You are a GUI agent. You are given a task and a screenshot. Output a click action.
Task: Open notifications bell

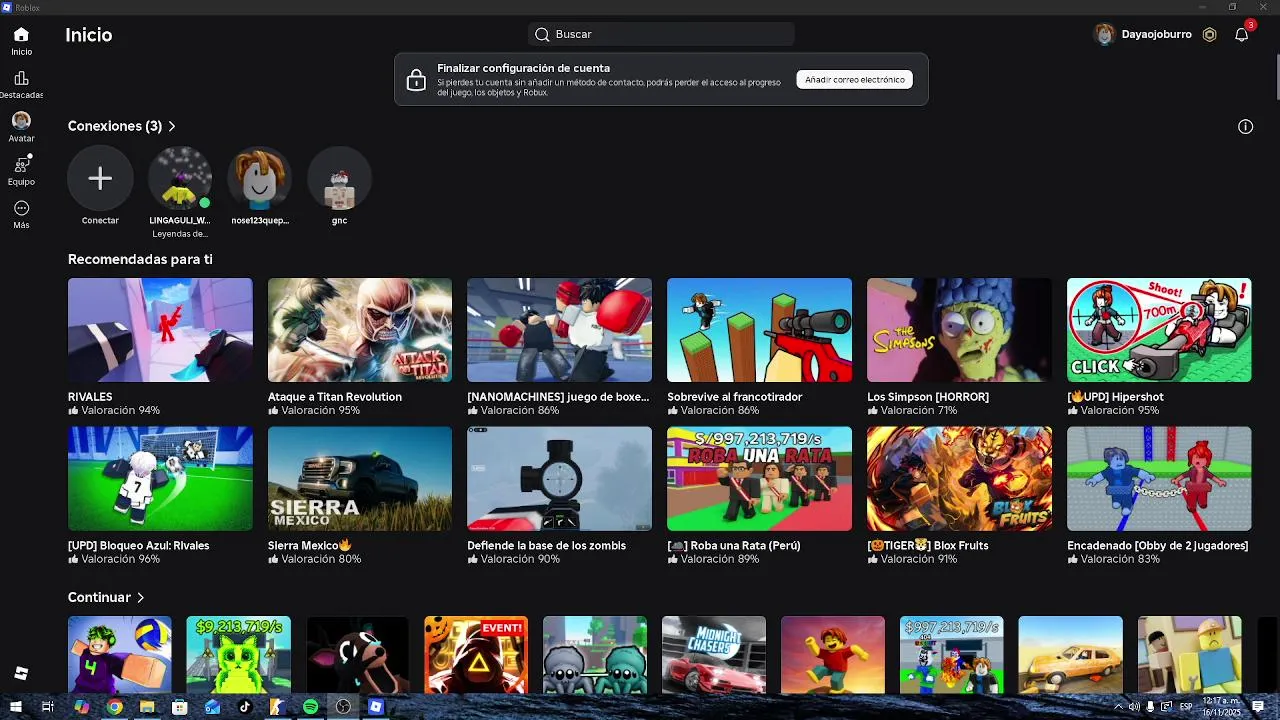coord(1242,34)
